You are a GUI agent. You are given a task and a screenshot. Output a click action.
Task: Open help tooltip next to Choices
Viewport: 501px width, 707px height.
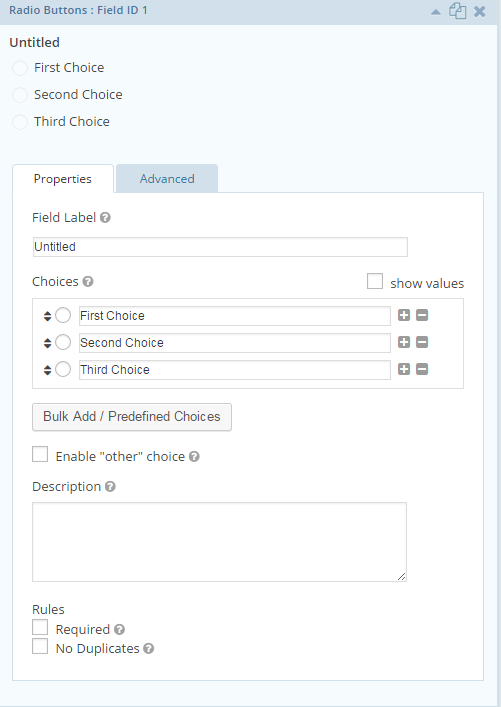tap(88, 282)
